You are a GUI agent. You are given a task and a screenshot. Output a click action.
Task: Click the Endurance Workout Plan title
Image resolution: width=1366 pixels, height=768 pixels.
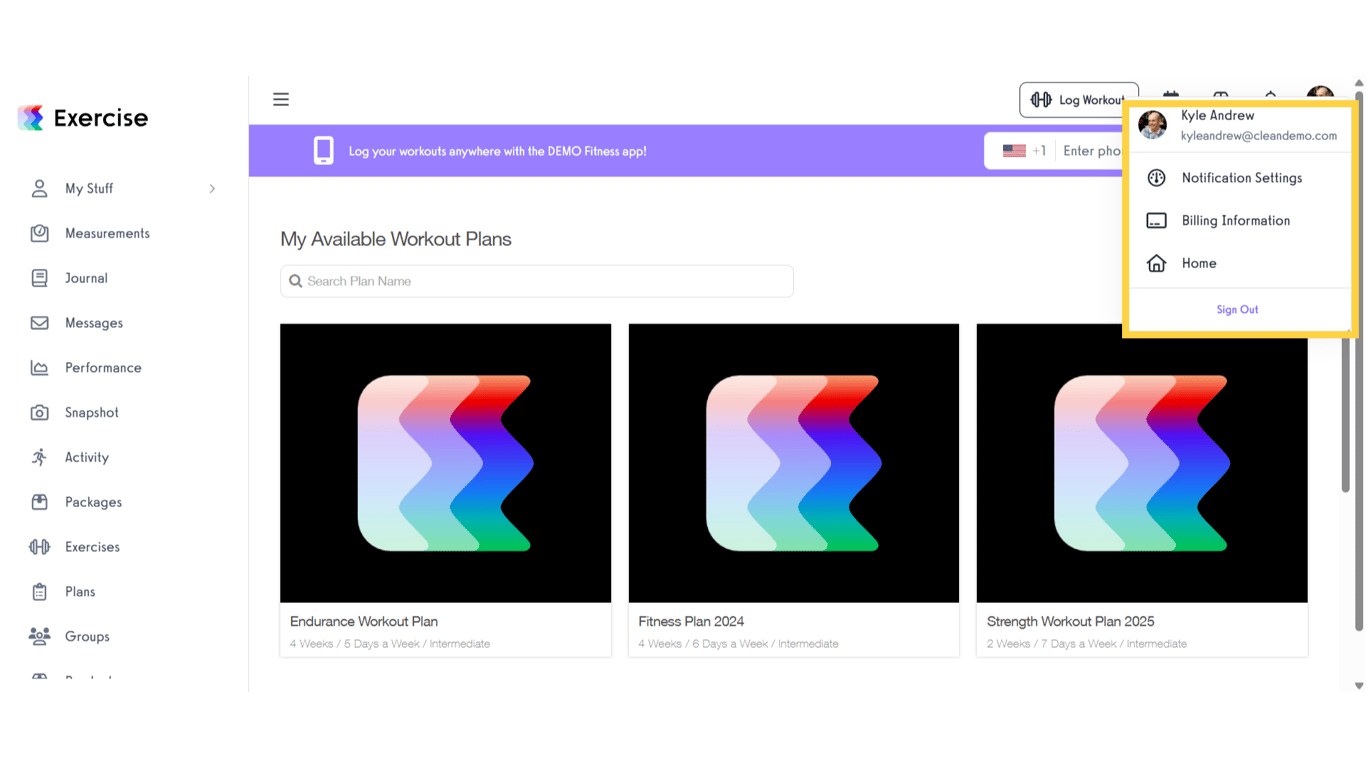pos(364,621)
